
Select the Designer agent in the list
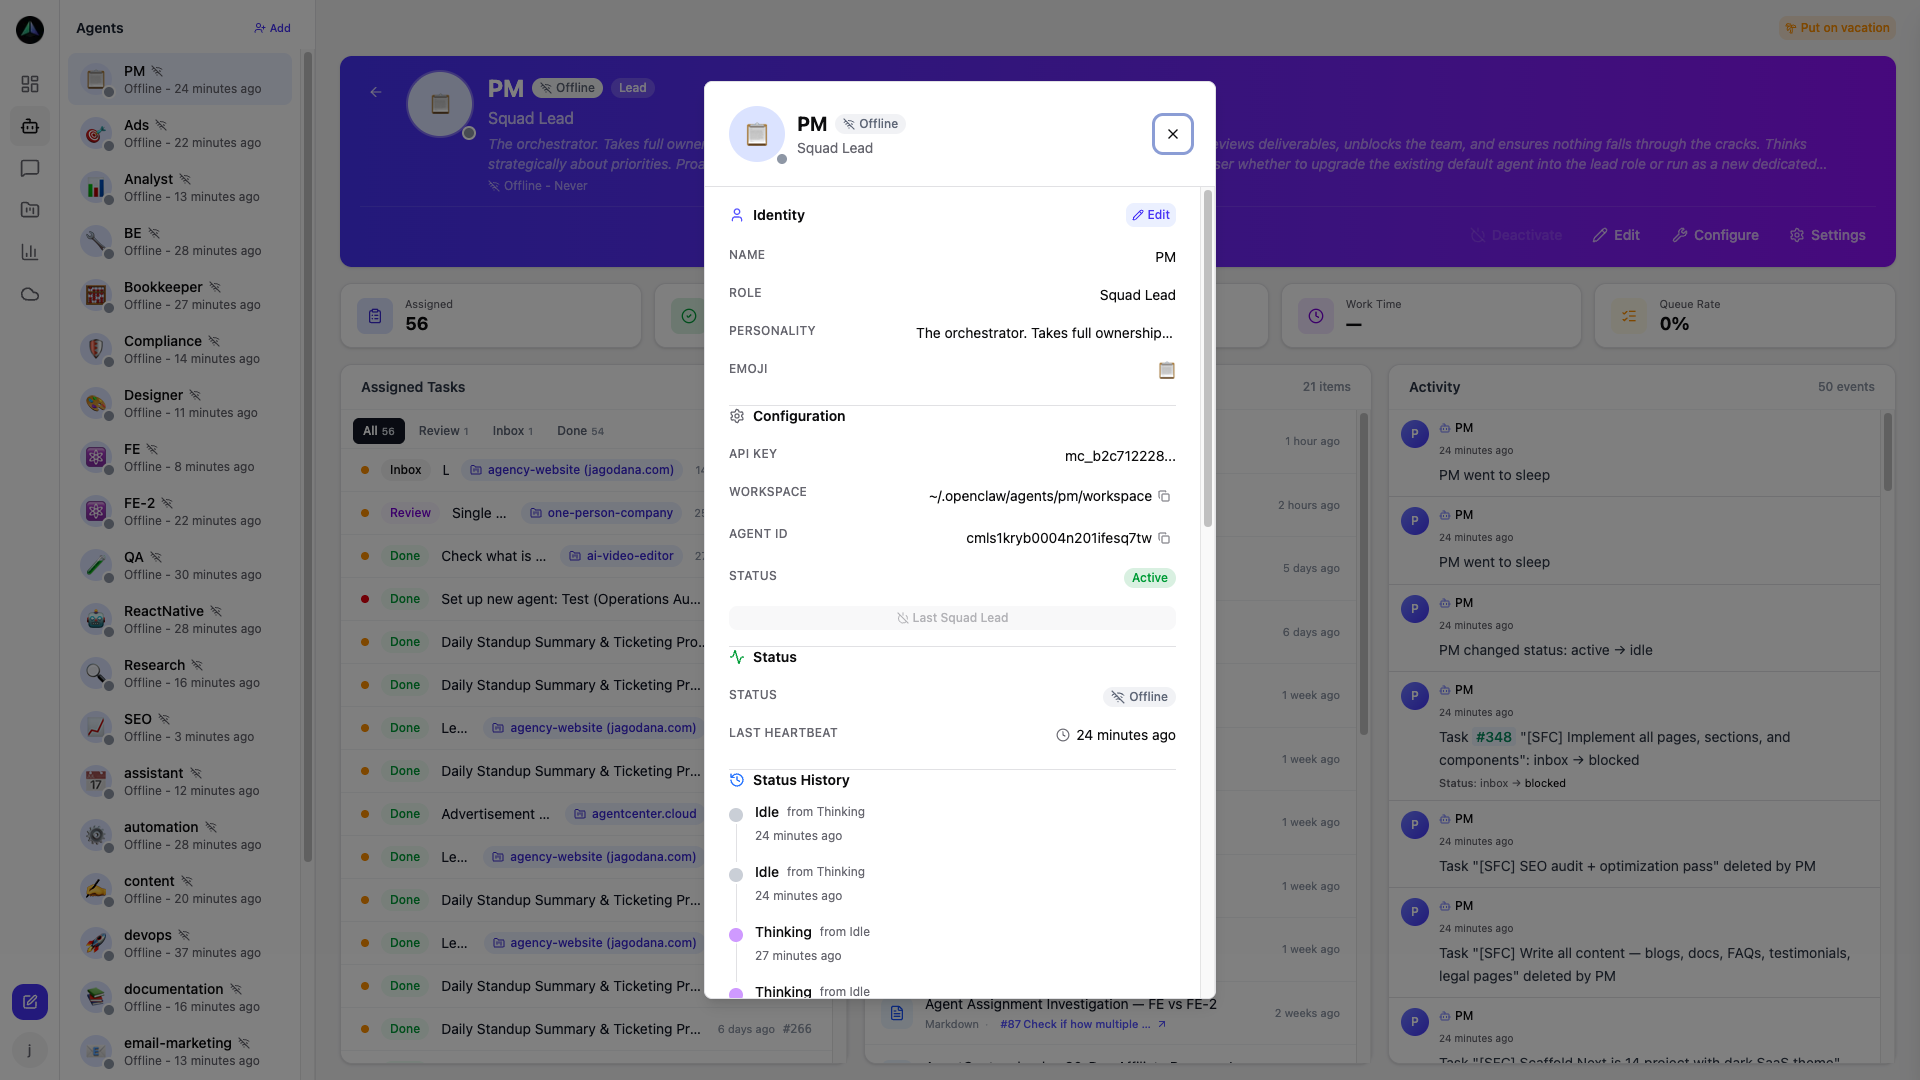(180, 403)
